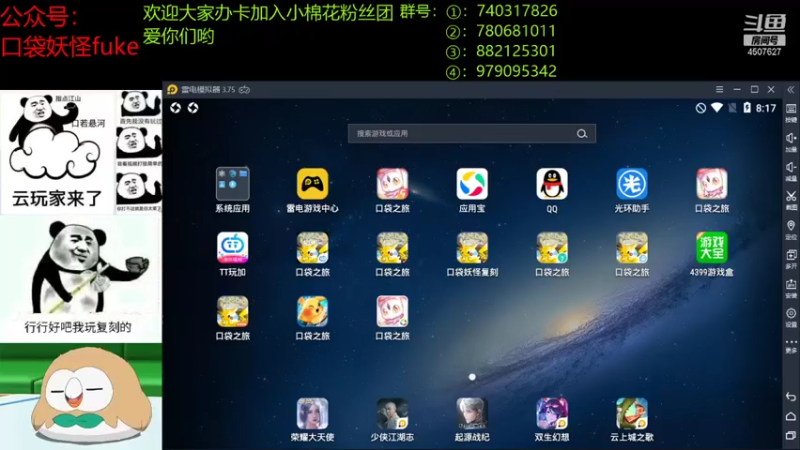Open the QQ penguin app
800x450 pixels.
[x=552, y=184]
